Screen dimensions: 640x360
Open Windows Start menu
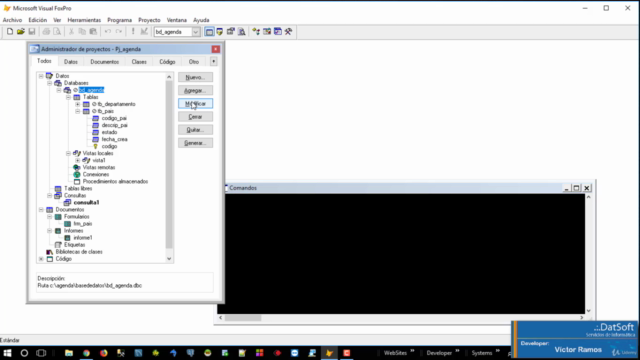7,353
